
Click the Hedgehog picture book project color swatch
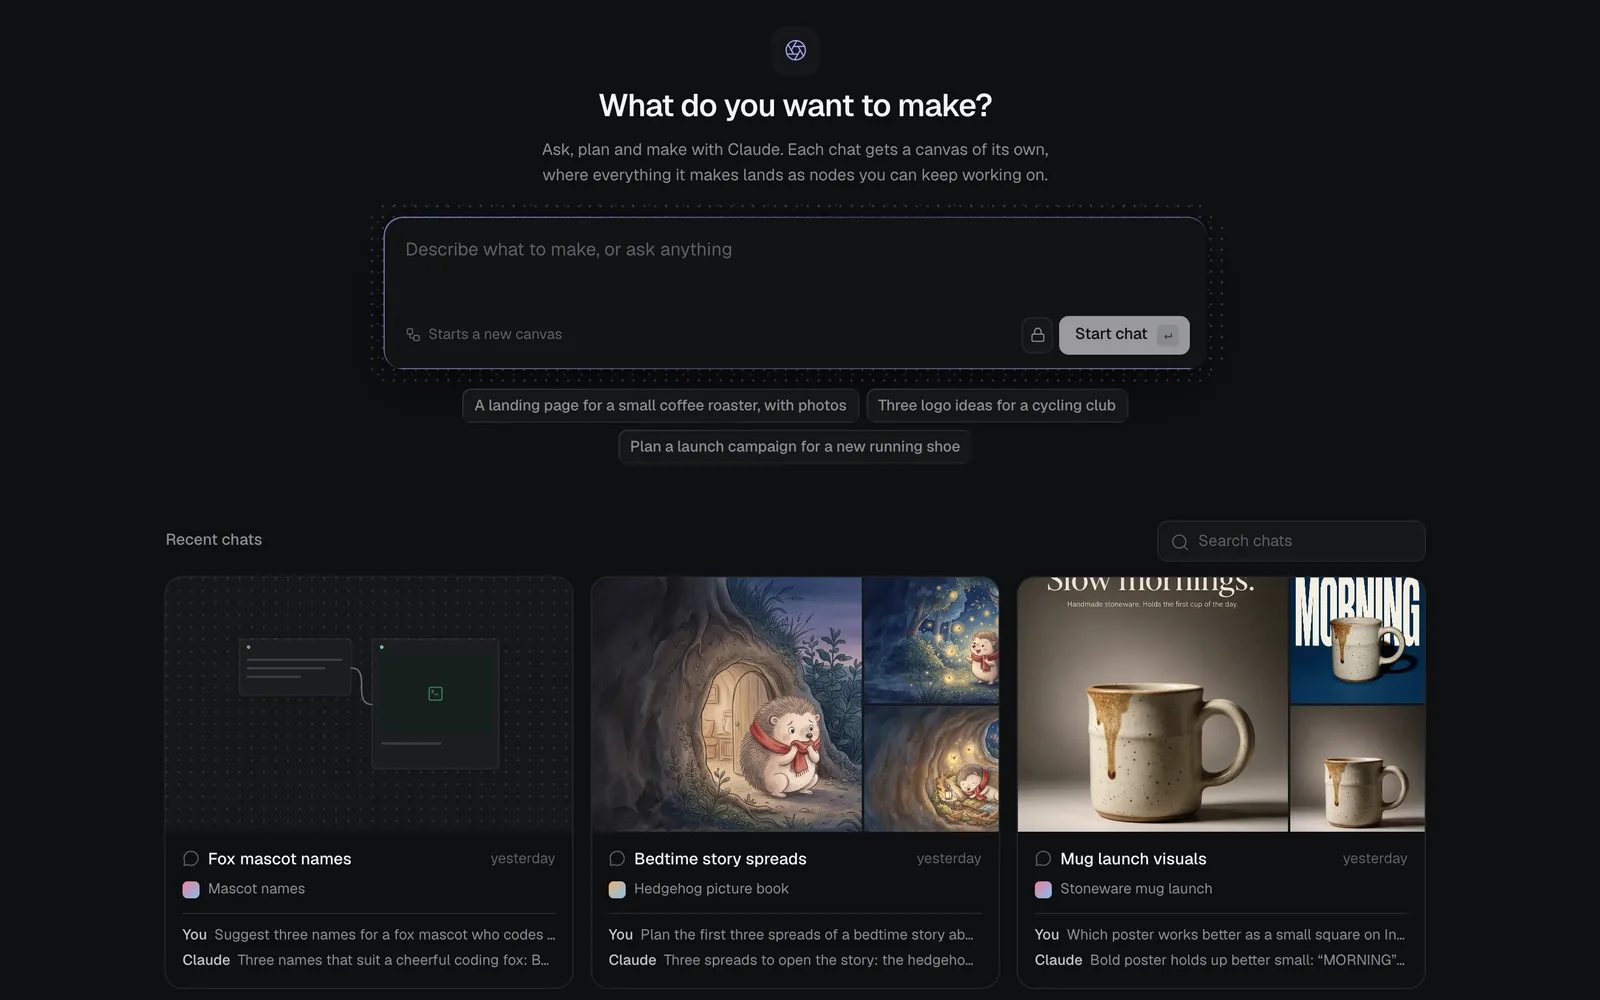point(617,889)
